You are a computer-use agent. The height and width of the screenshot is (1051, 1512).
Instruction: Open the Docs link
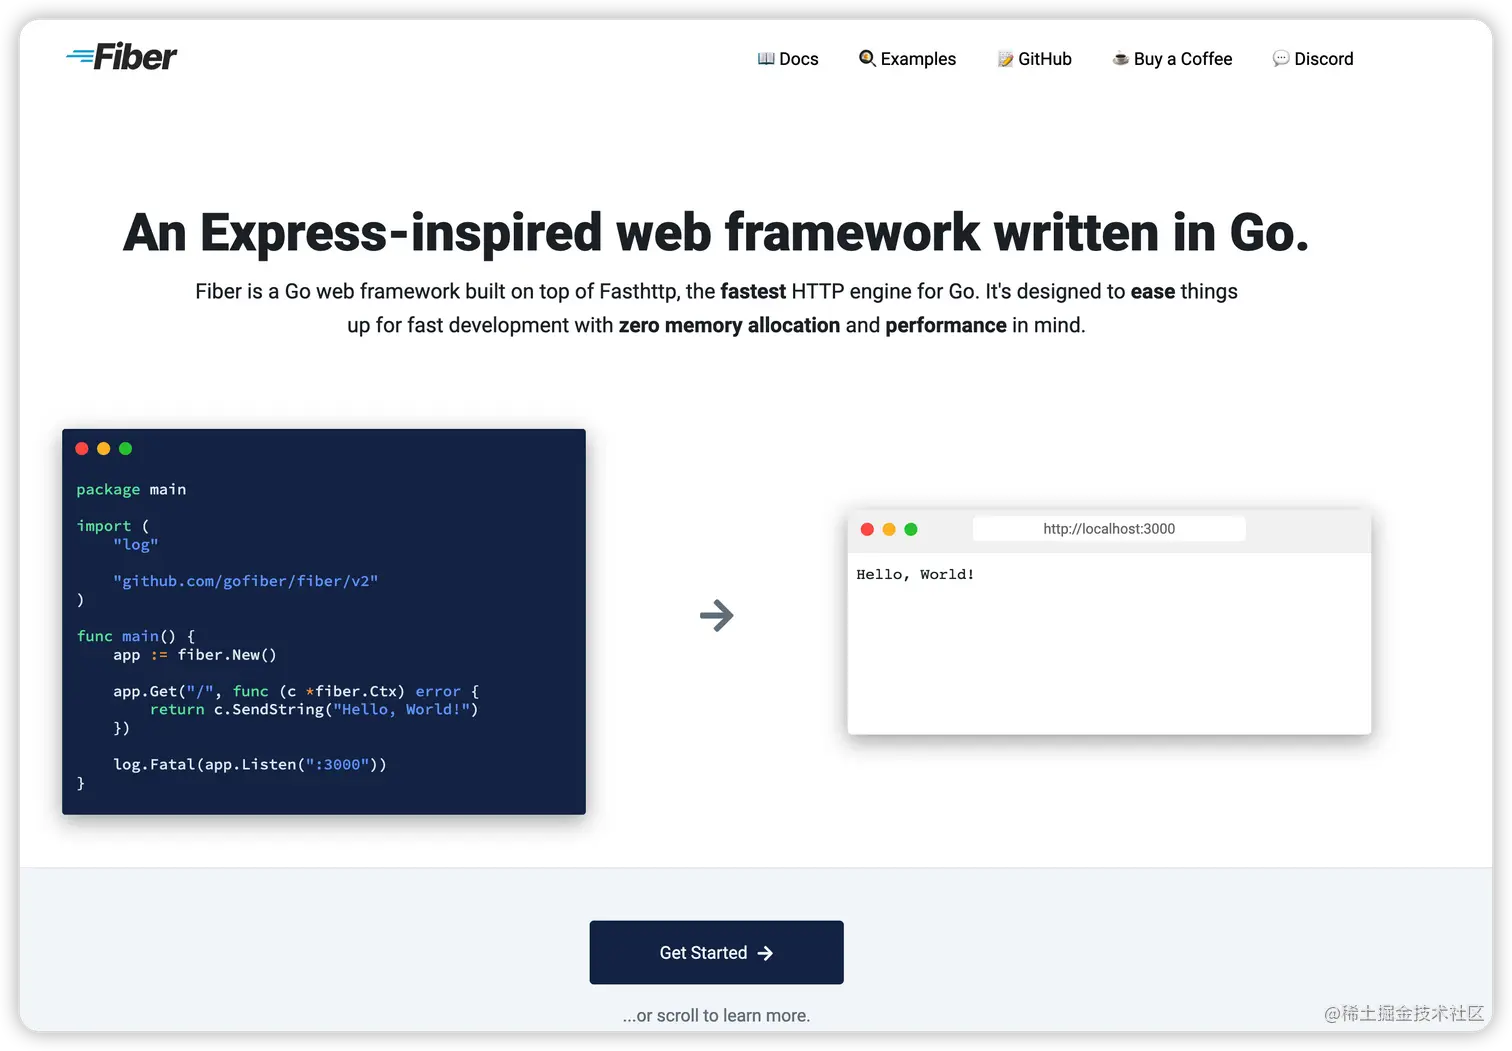788,59
